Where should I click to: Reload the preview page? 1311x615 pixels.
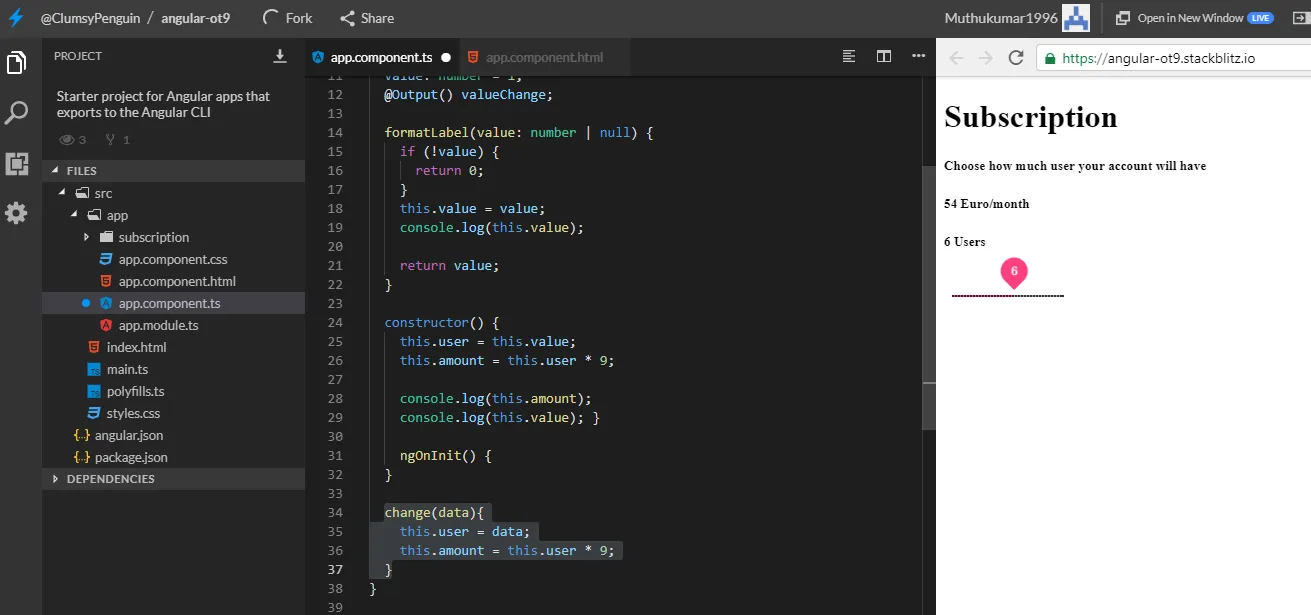(1016, 58)
